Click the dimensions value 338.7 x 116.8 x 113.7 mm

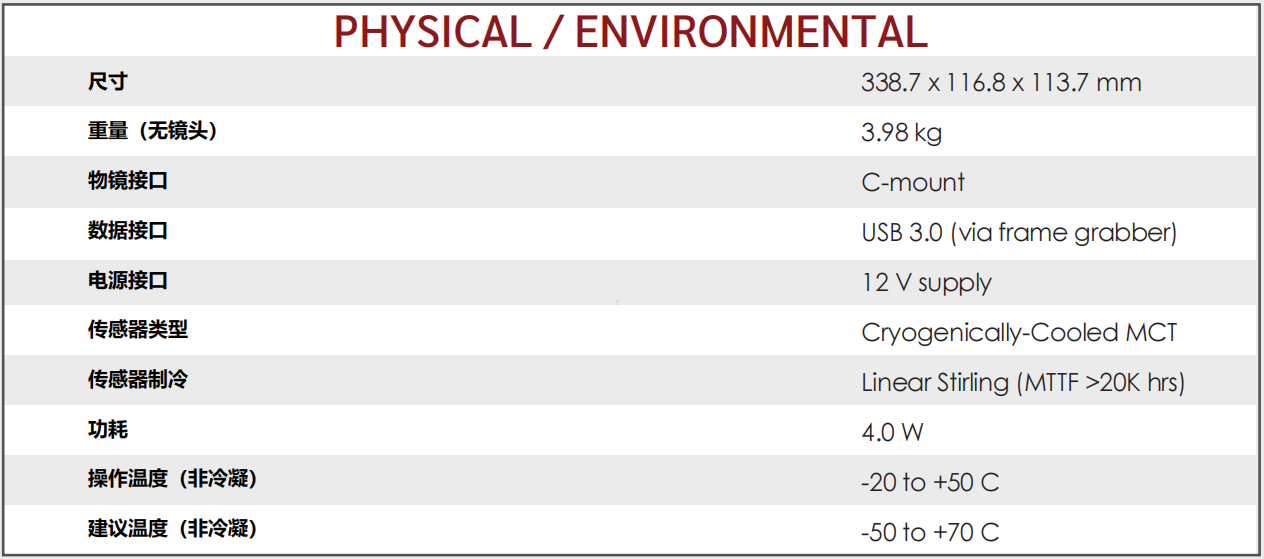pos(1001,82)
